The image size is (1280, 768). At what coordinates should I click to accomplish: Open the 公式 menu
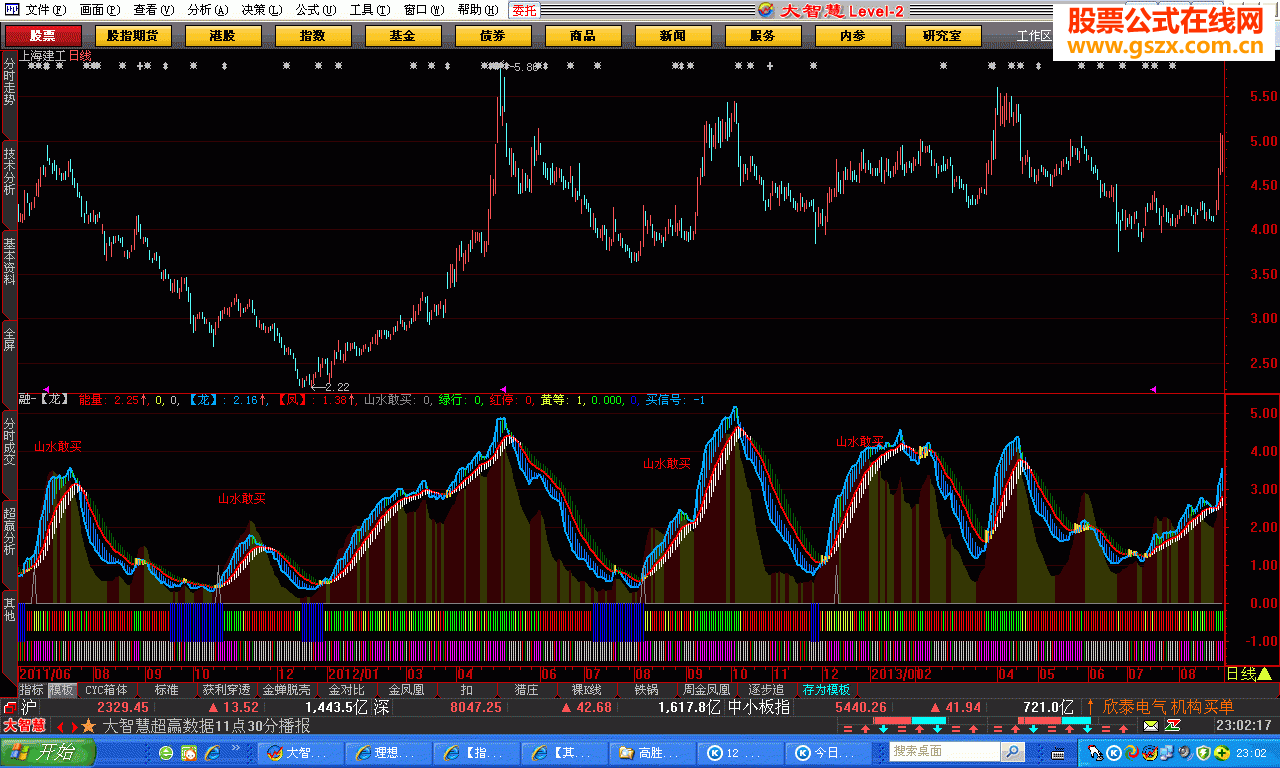pos(313,10)
